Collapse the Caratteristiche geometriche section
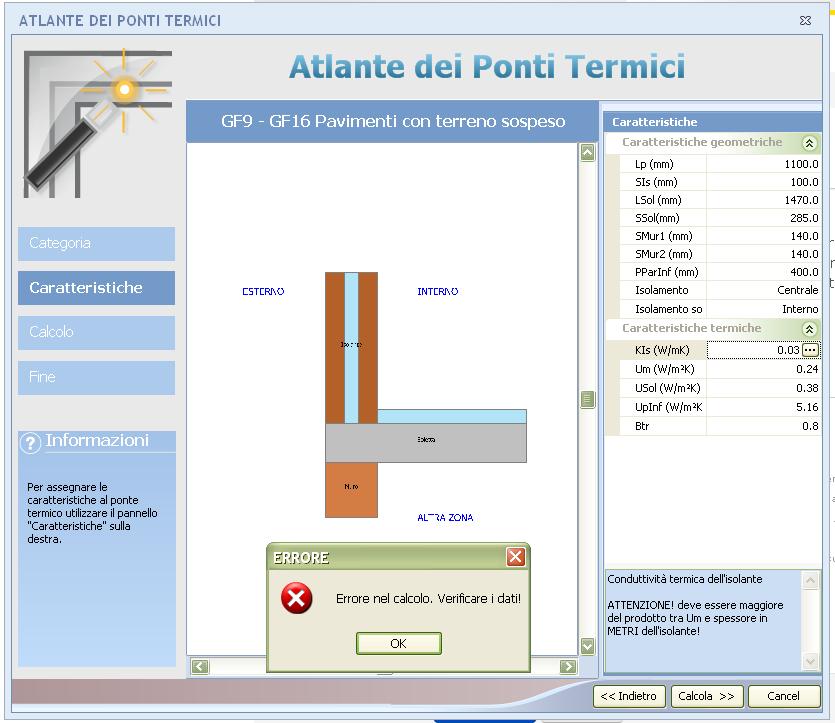This screenshot has width=835, height=723. point(810,144)
